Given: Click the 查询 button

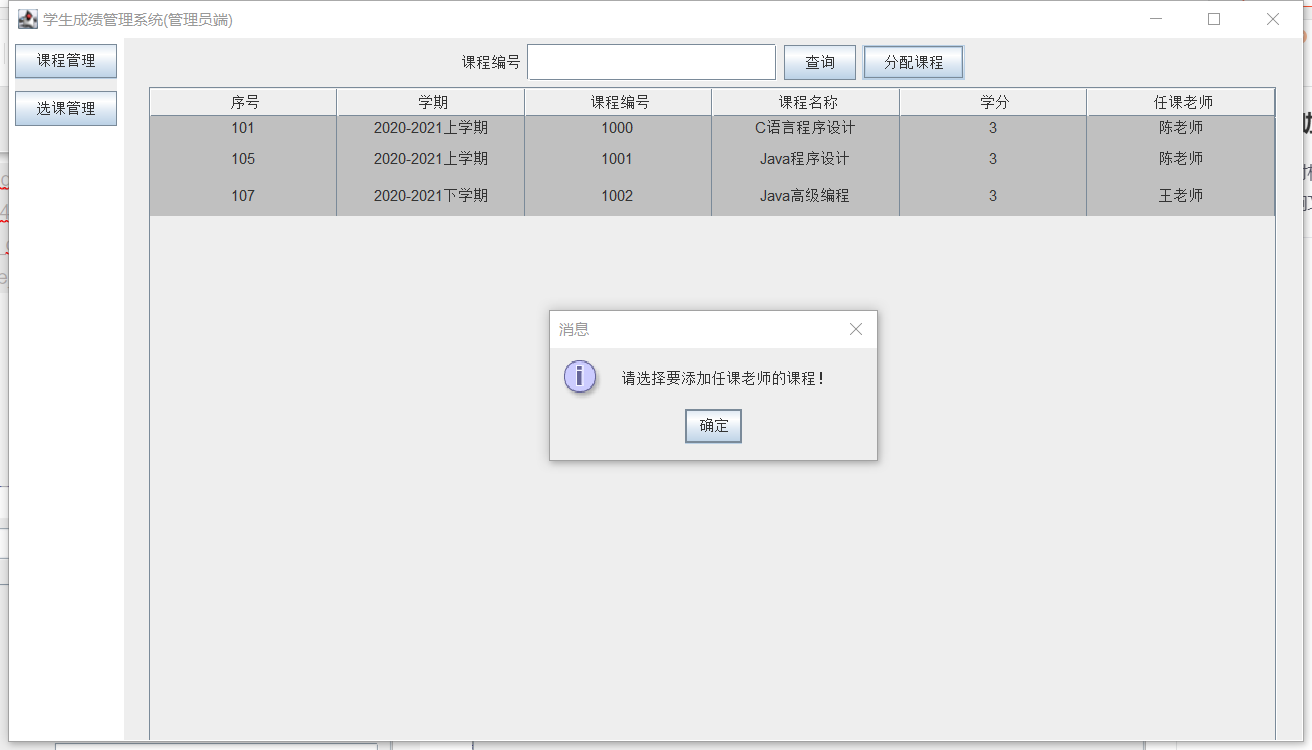Looking at the screenshot, I should pyautogui.click(x=820, y=62).
